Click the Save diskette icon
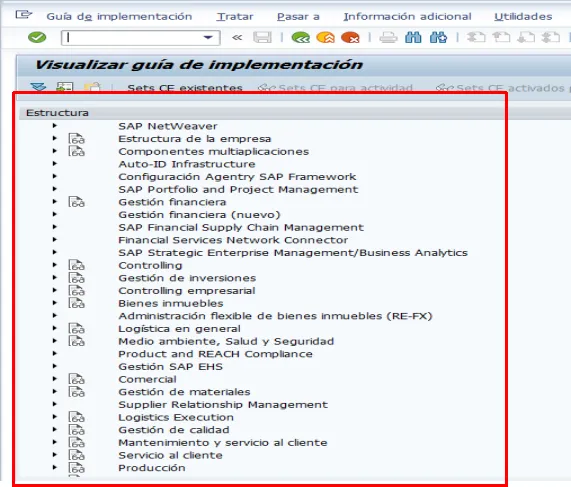The image size is (571, 487). pos(262,38)
